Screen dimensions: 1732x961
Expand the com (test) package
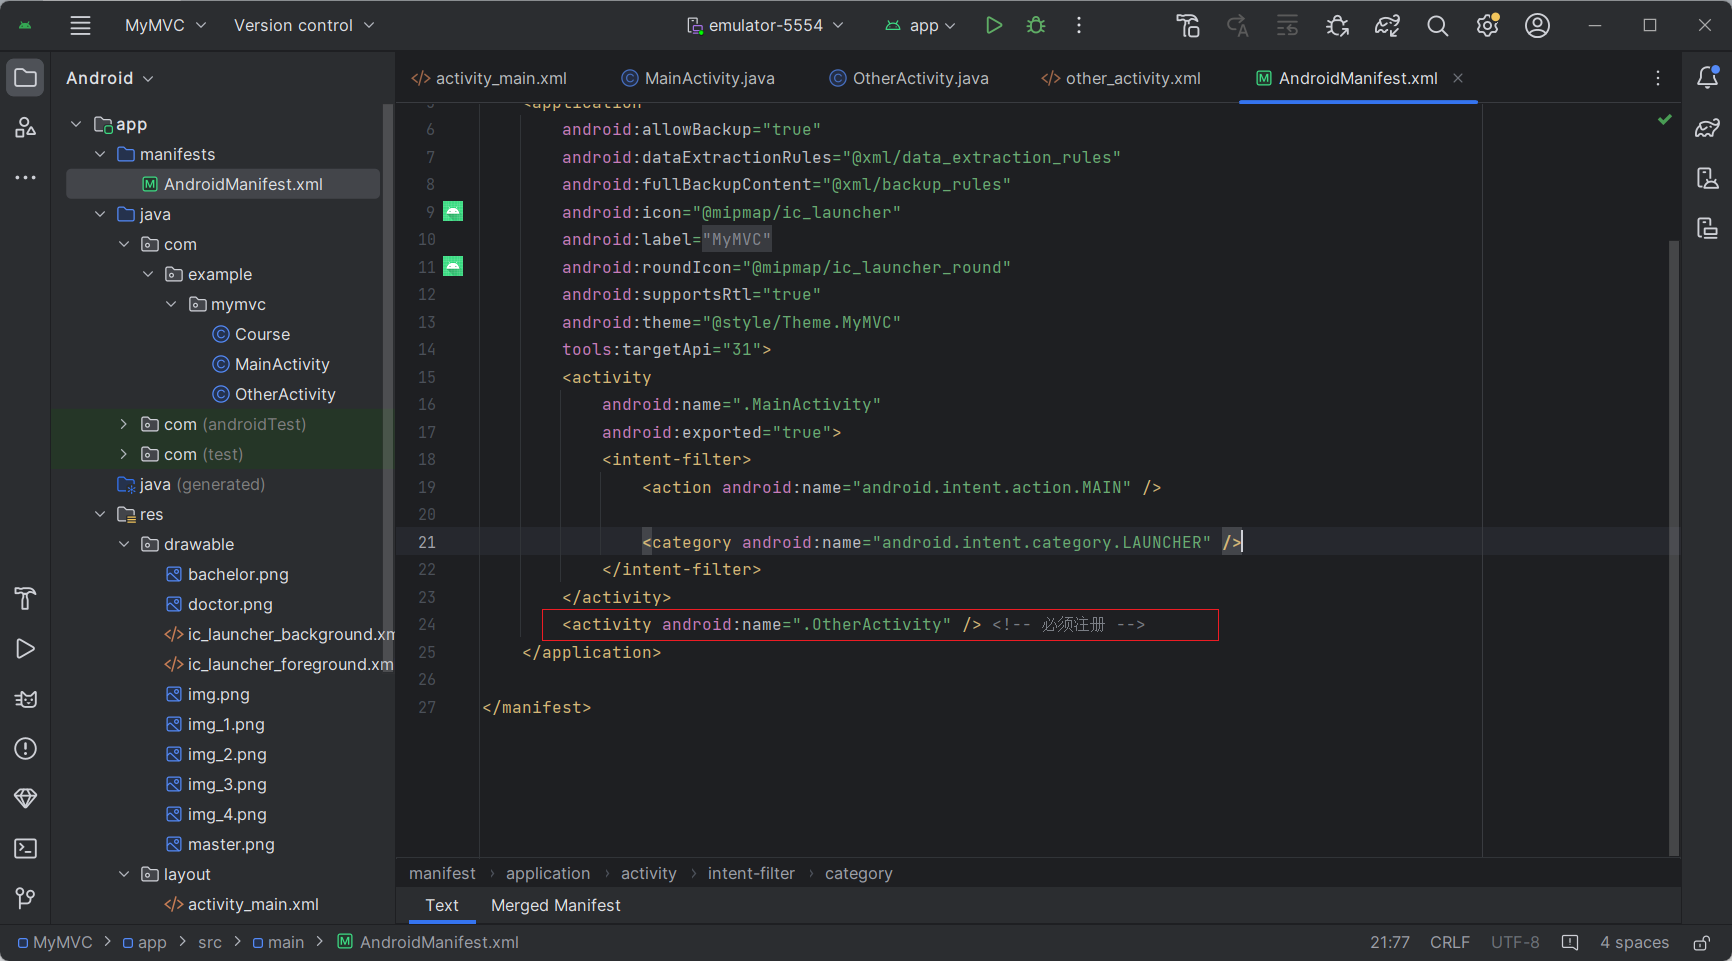coord(124,454)
